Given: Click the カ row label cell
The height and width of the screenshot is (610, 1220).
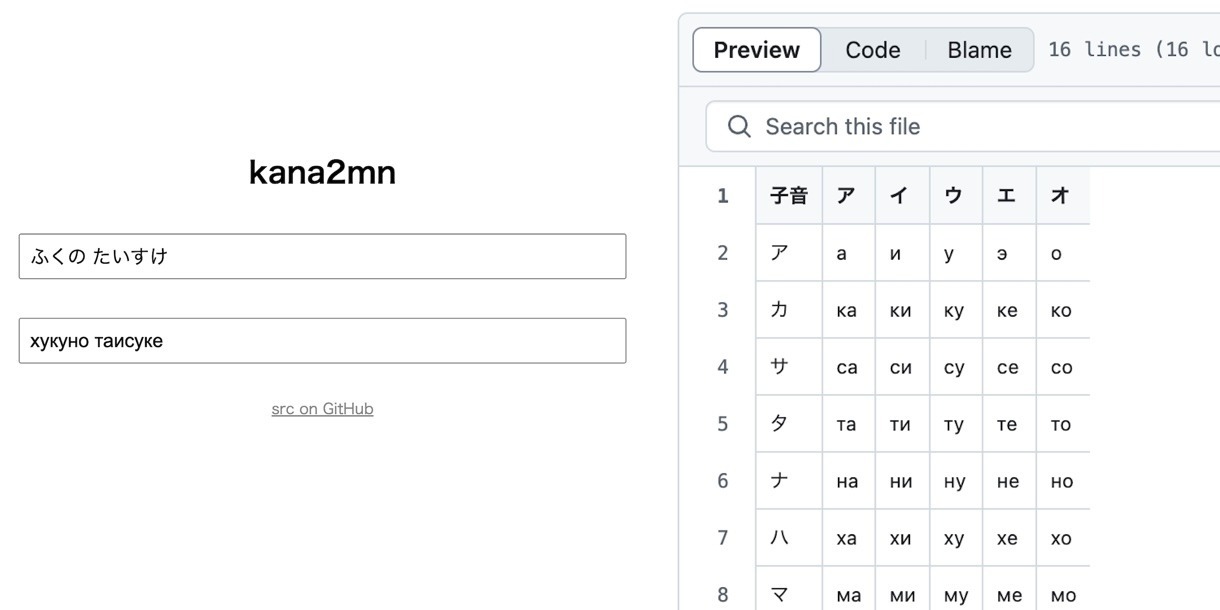Looking at the screenshot, I should click(789, 310).
